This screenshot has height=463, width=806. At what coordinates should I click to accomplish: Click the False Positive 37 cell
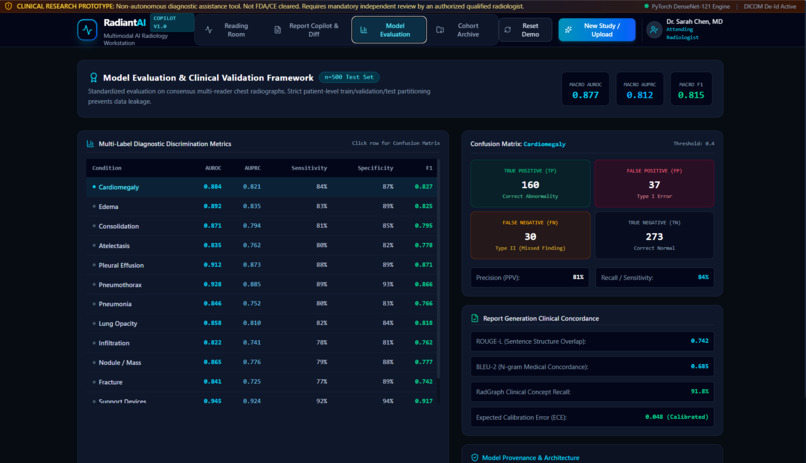click(654, 183)
